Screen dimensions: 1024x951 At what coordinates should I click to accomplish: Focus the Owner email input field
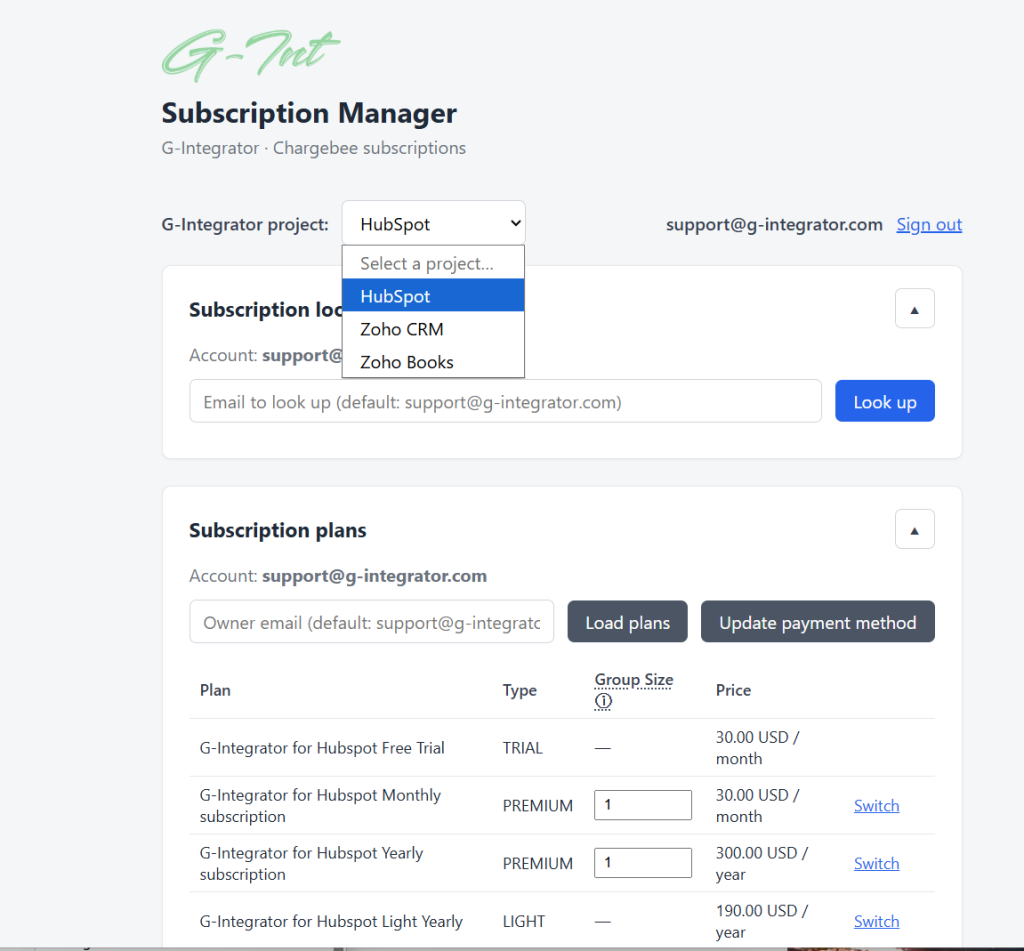tap(372, 622)
